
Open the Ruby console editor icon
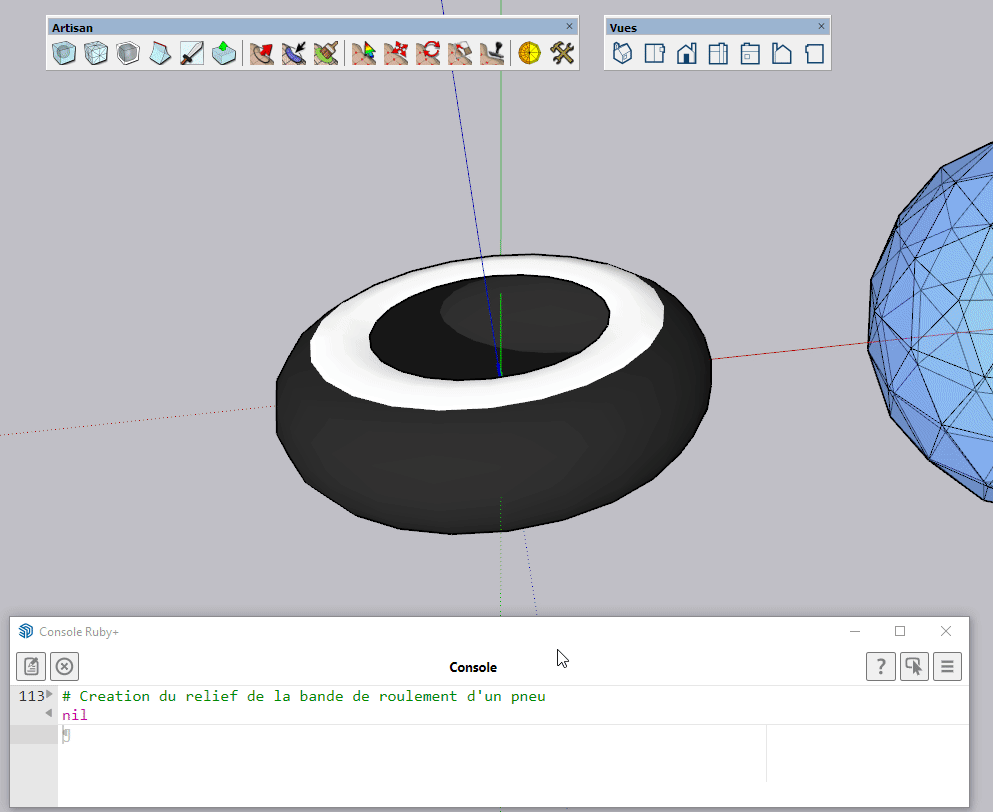click(x=31, y=666)
